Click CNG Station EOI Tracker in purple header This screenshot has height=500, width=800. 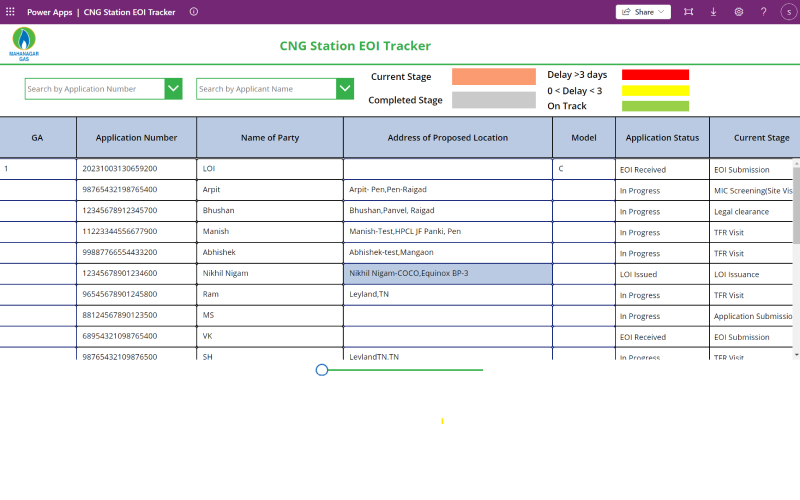129,12
